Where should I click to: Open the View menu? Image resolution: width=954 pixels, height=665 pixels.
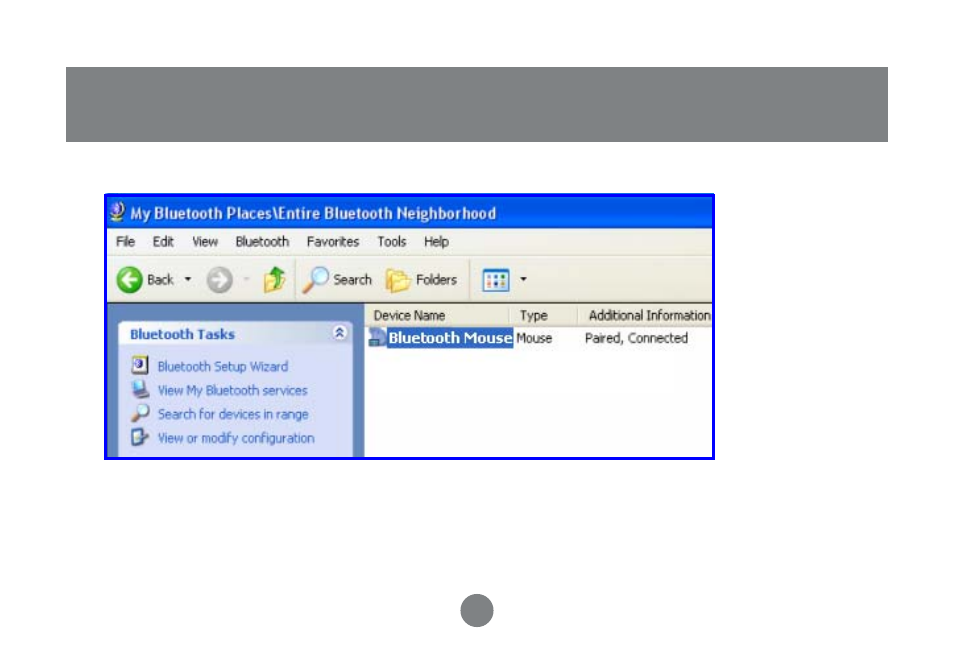point(205,242)
